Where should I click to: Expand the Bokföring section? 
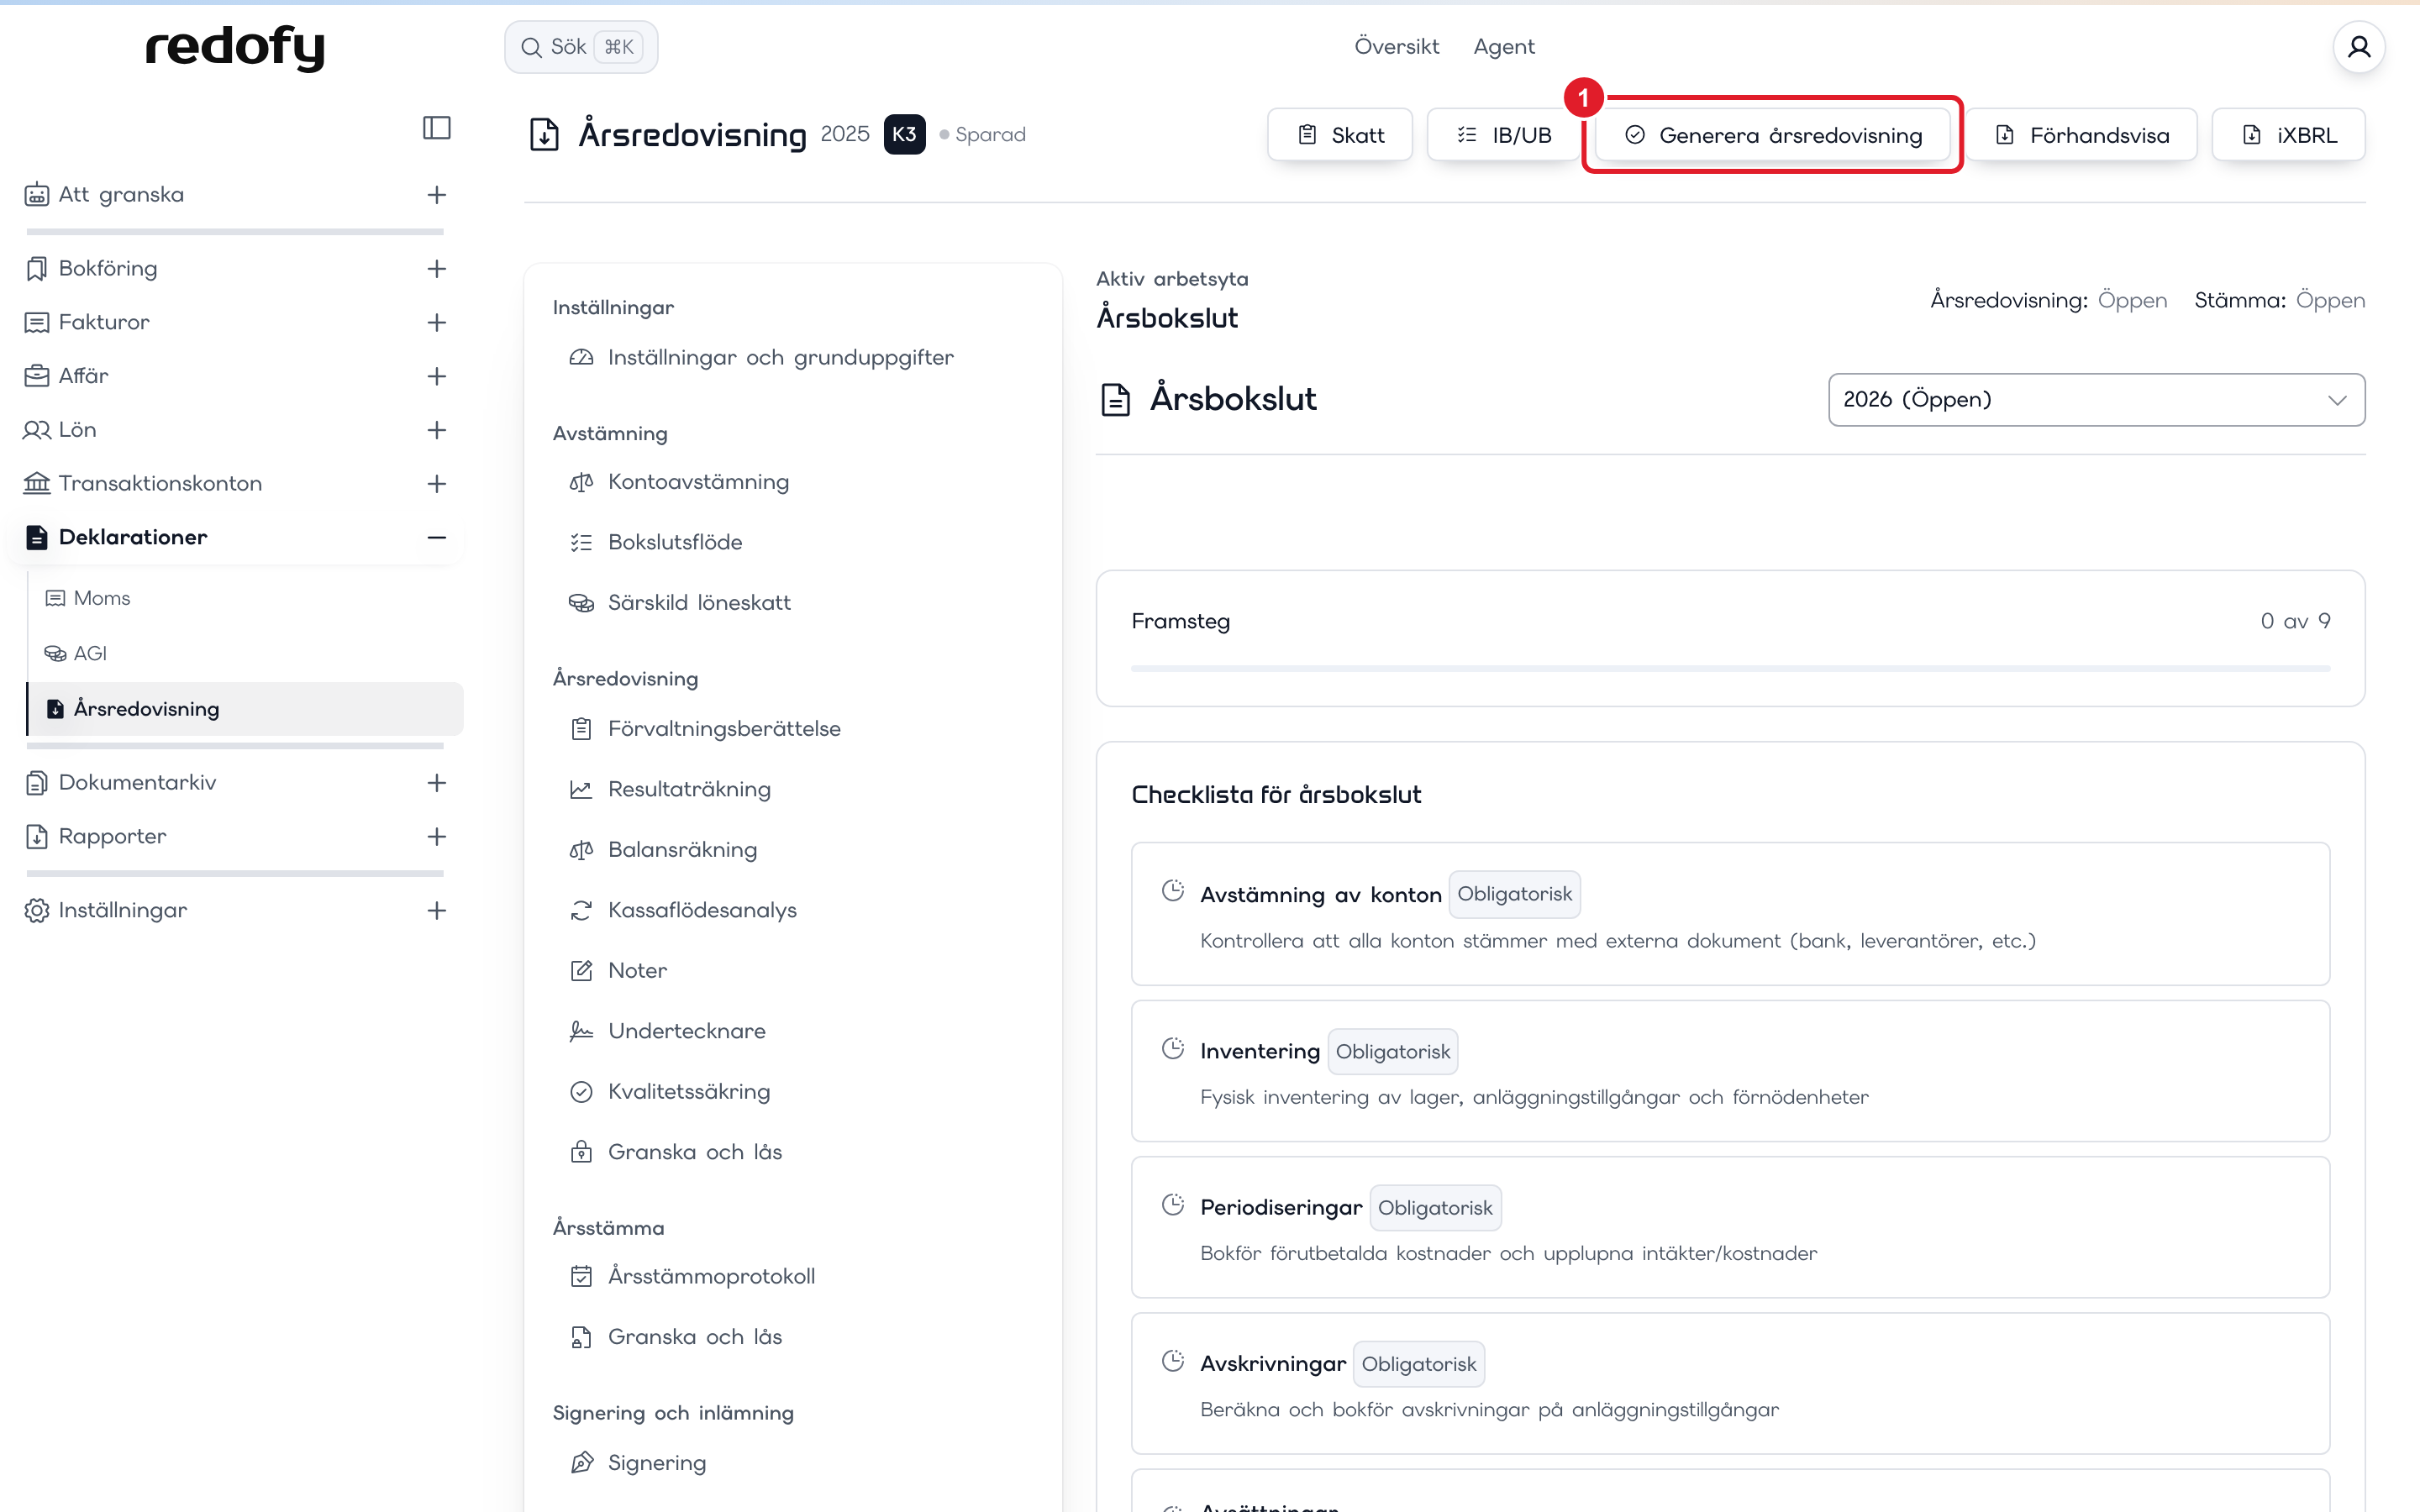click(436, 269)
